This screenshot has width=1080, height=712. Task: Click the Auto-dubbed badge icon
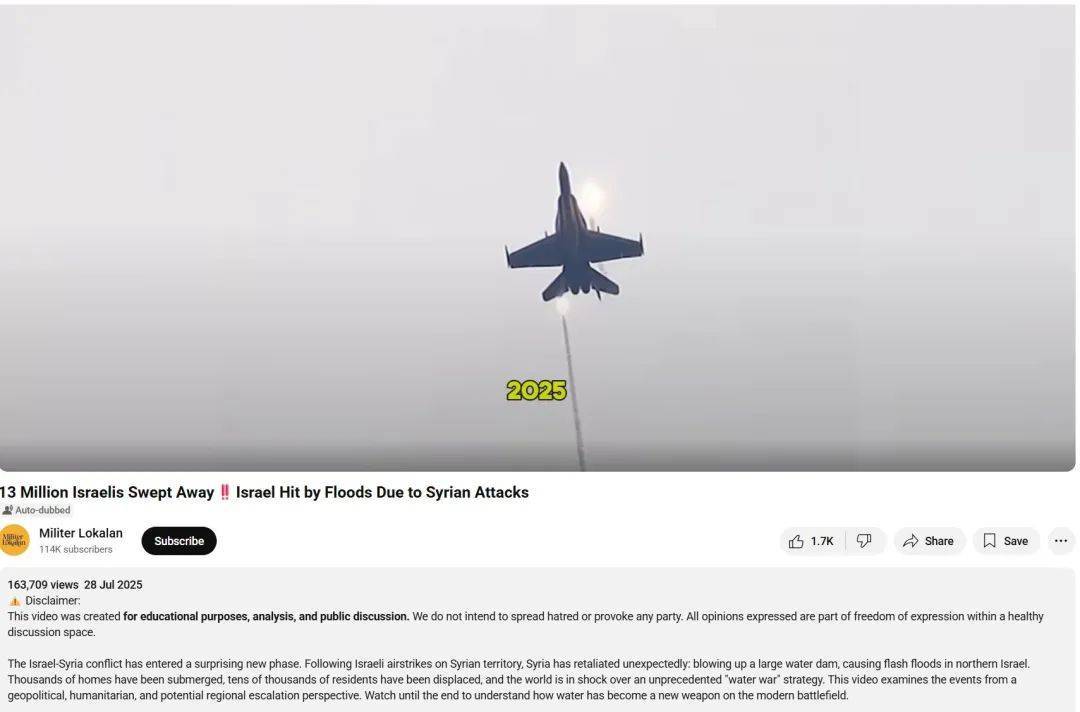[8, 510]
